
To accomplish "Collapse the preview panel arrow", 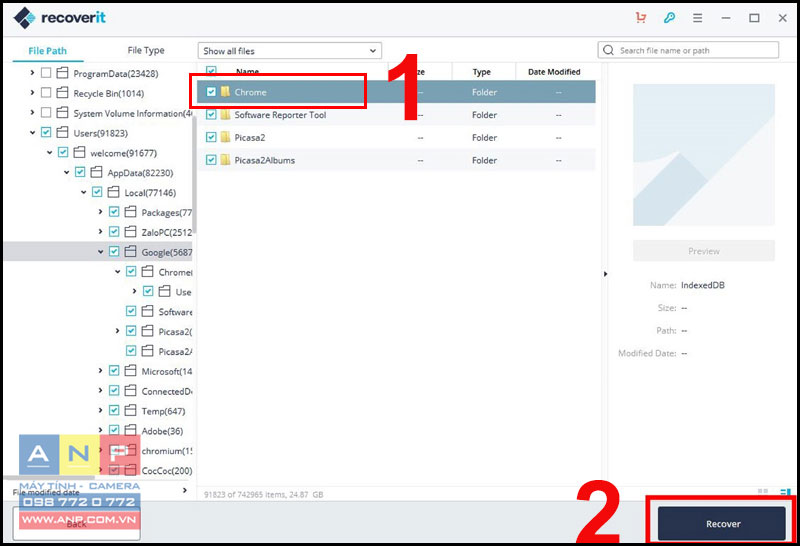I will coord(605,274).
